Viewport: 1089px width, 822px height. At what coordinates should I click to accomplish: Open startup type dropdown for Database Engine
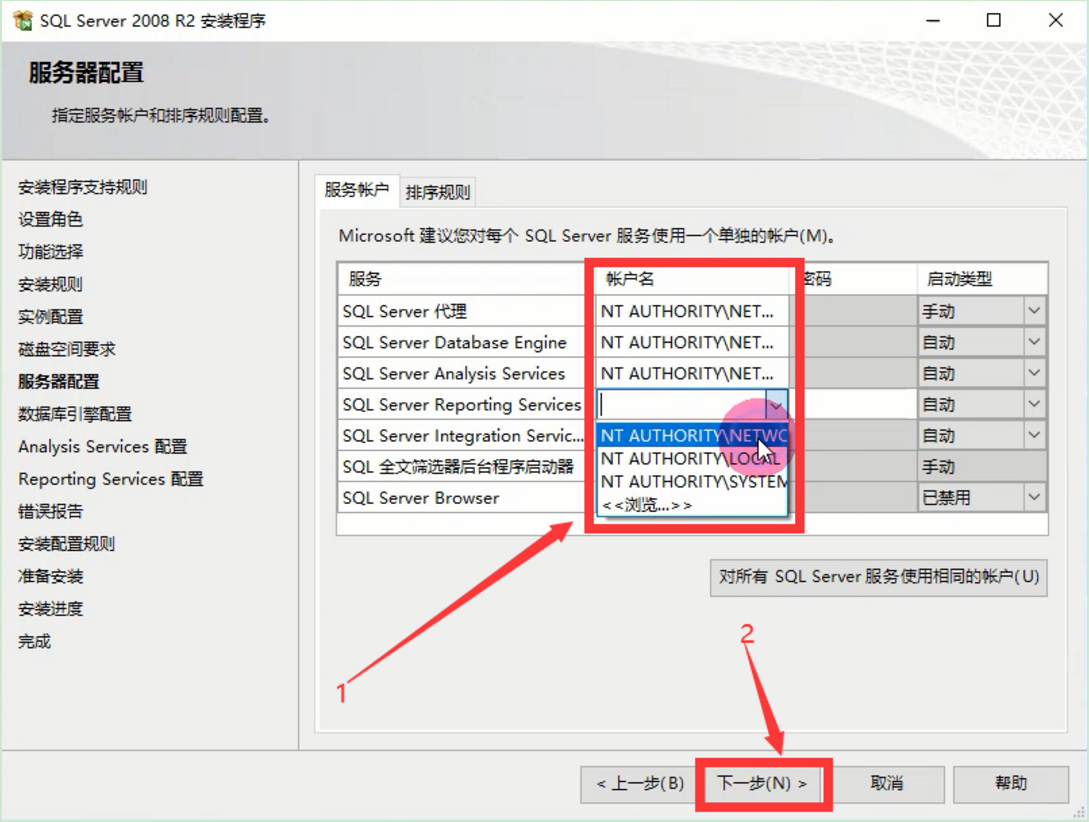(1034, 342)
